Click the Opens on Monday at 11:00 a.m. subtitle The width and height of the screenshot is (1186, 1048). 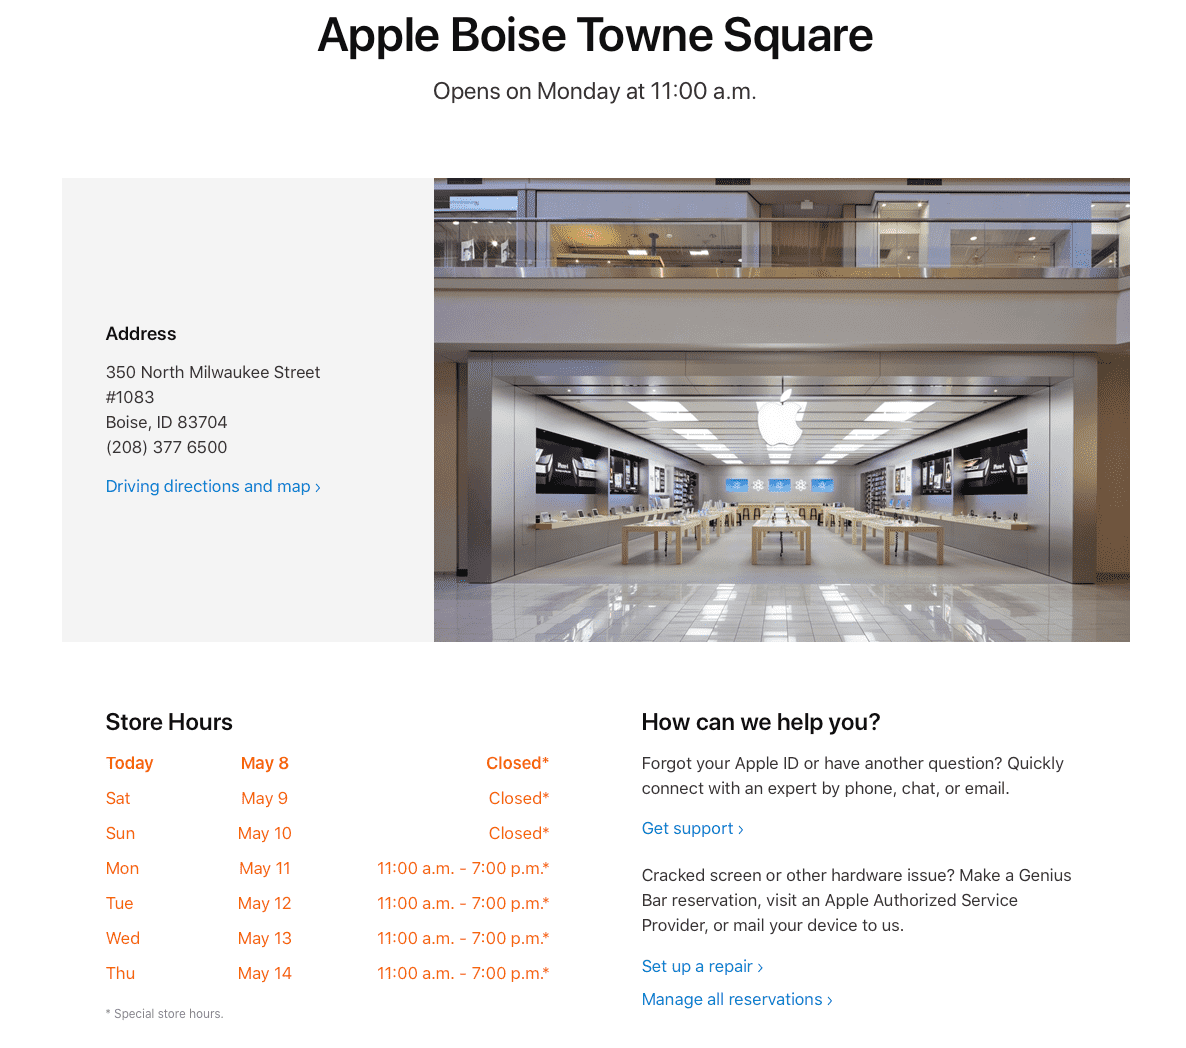pyautogui.click(x=594, y=91)
